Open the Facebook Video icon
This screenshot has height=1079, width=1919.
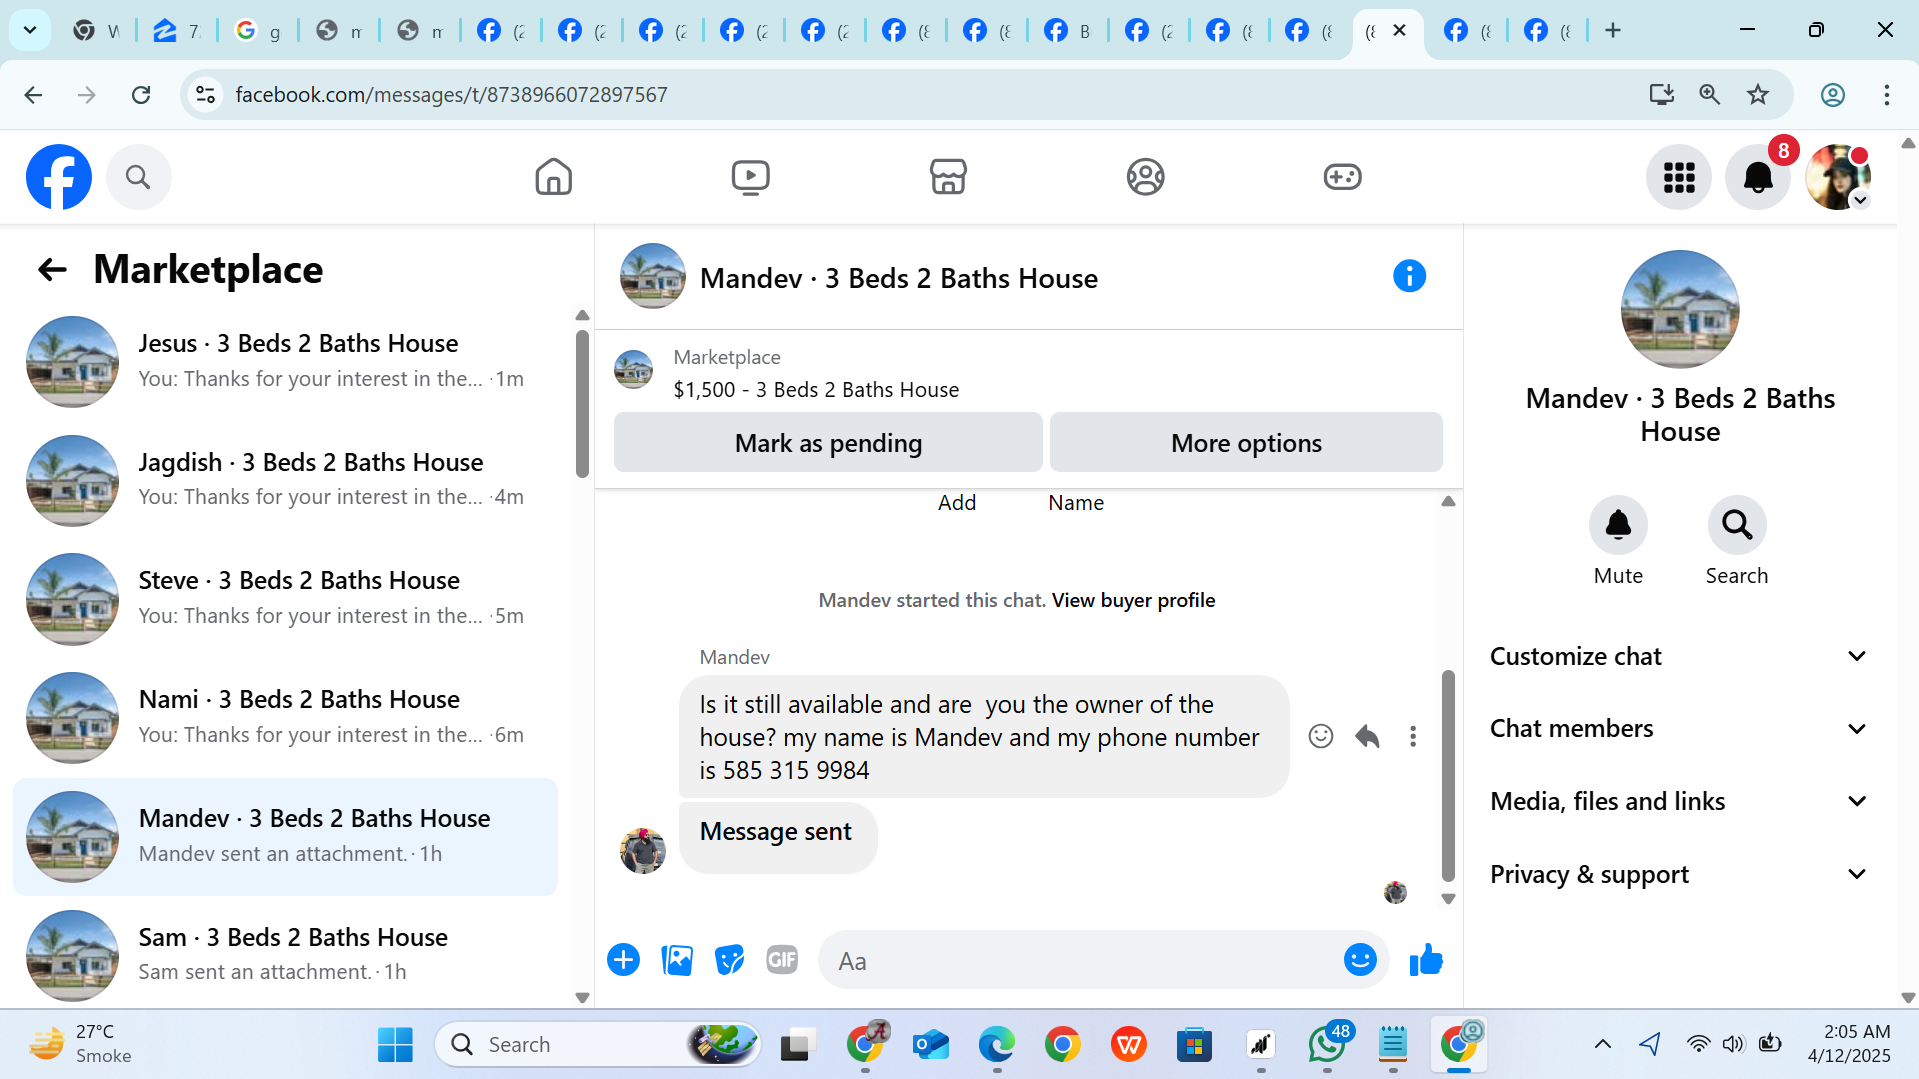coord(750,177)
